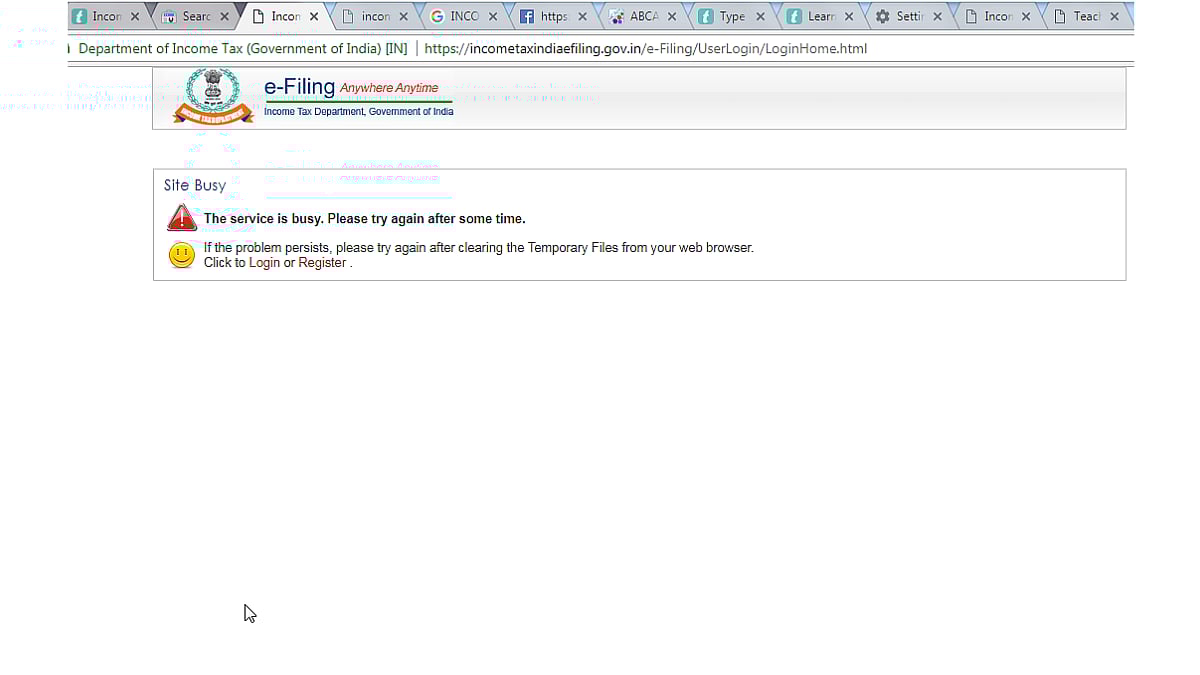Close the Google INCO tab
The width and height of the screenshot is (1200, 675).
(x=493, y=17)
